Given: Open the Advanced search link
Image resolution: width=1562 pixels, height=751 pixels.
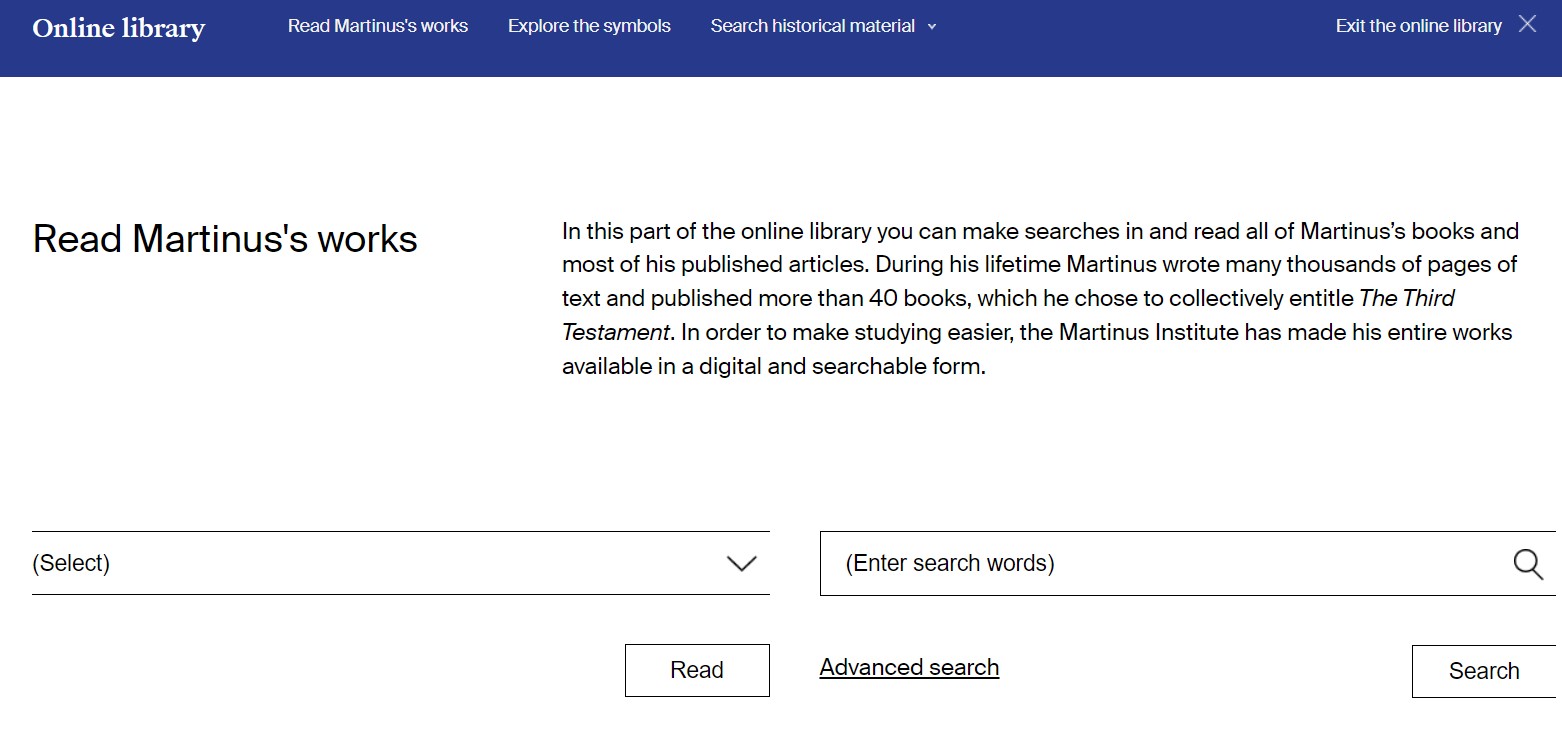Looking at the screenshot, I should tap(909, 667).
